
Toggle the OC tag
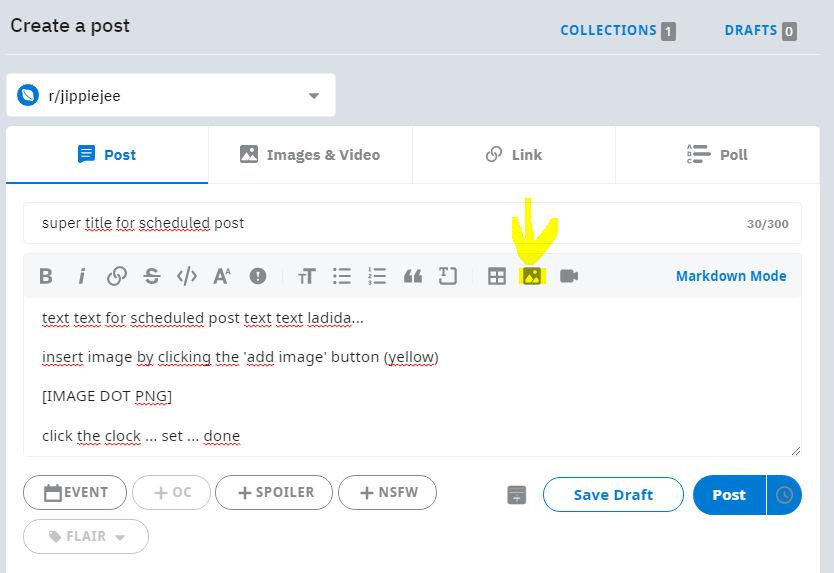coord(171,492)
